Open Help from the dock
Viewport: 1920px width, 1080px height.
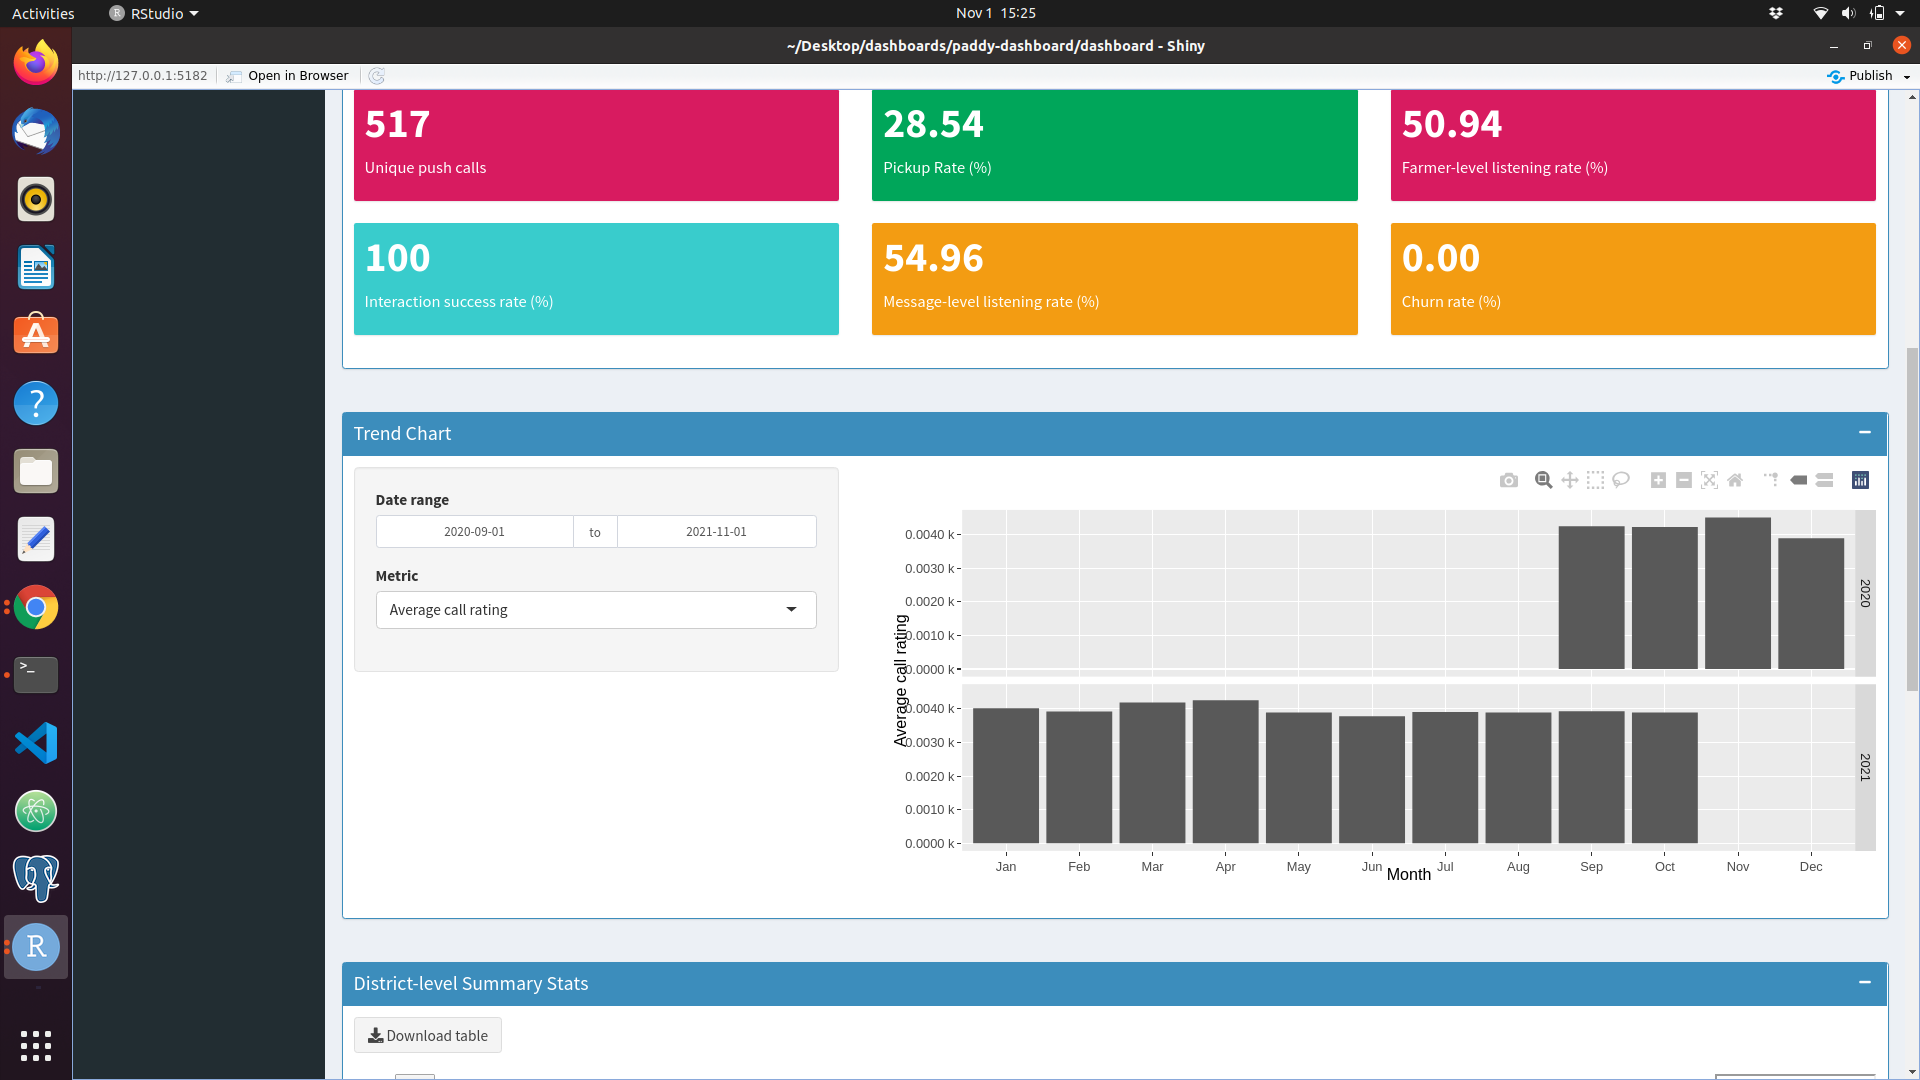[36, 403]
